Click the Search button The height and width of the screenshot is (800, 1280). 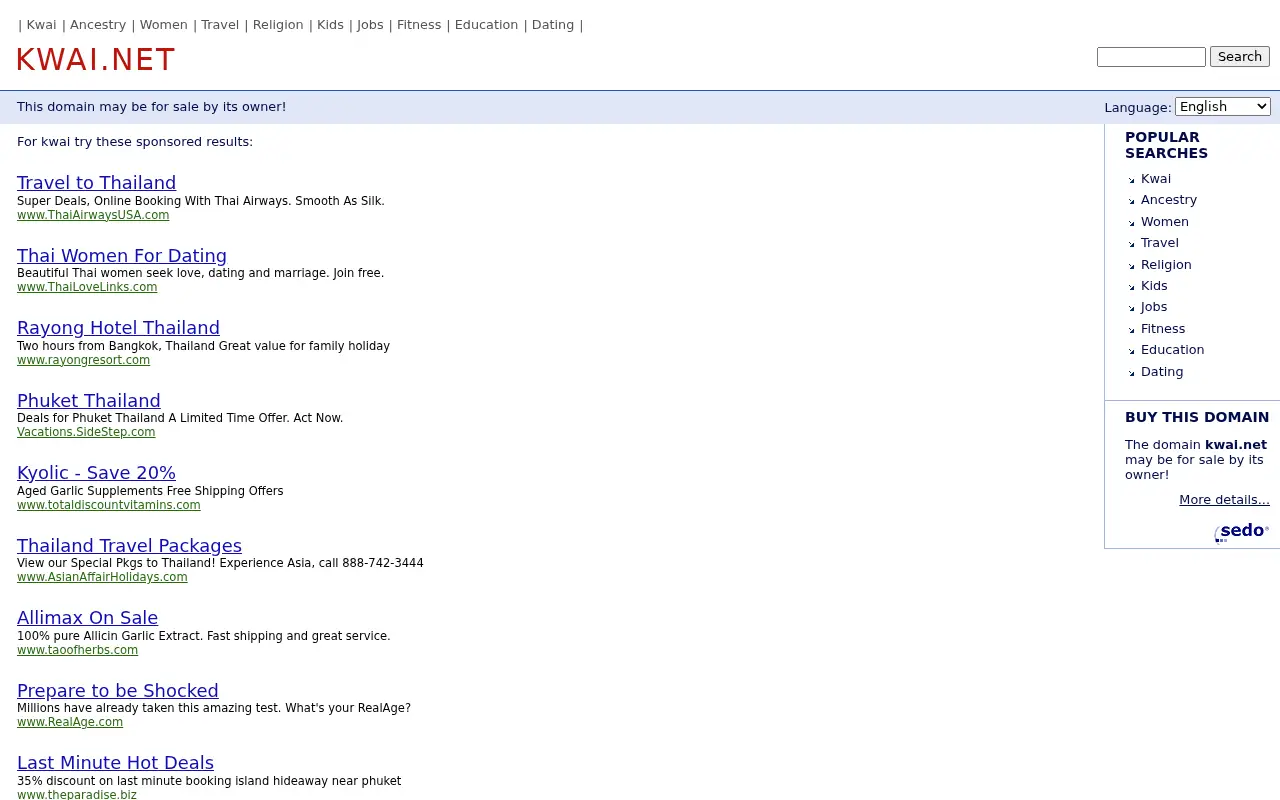[1240, 57]
